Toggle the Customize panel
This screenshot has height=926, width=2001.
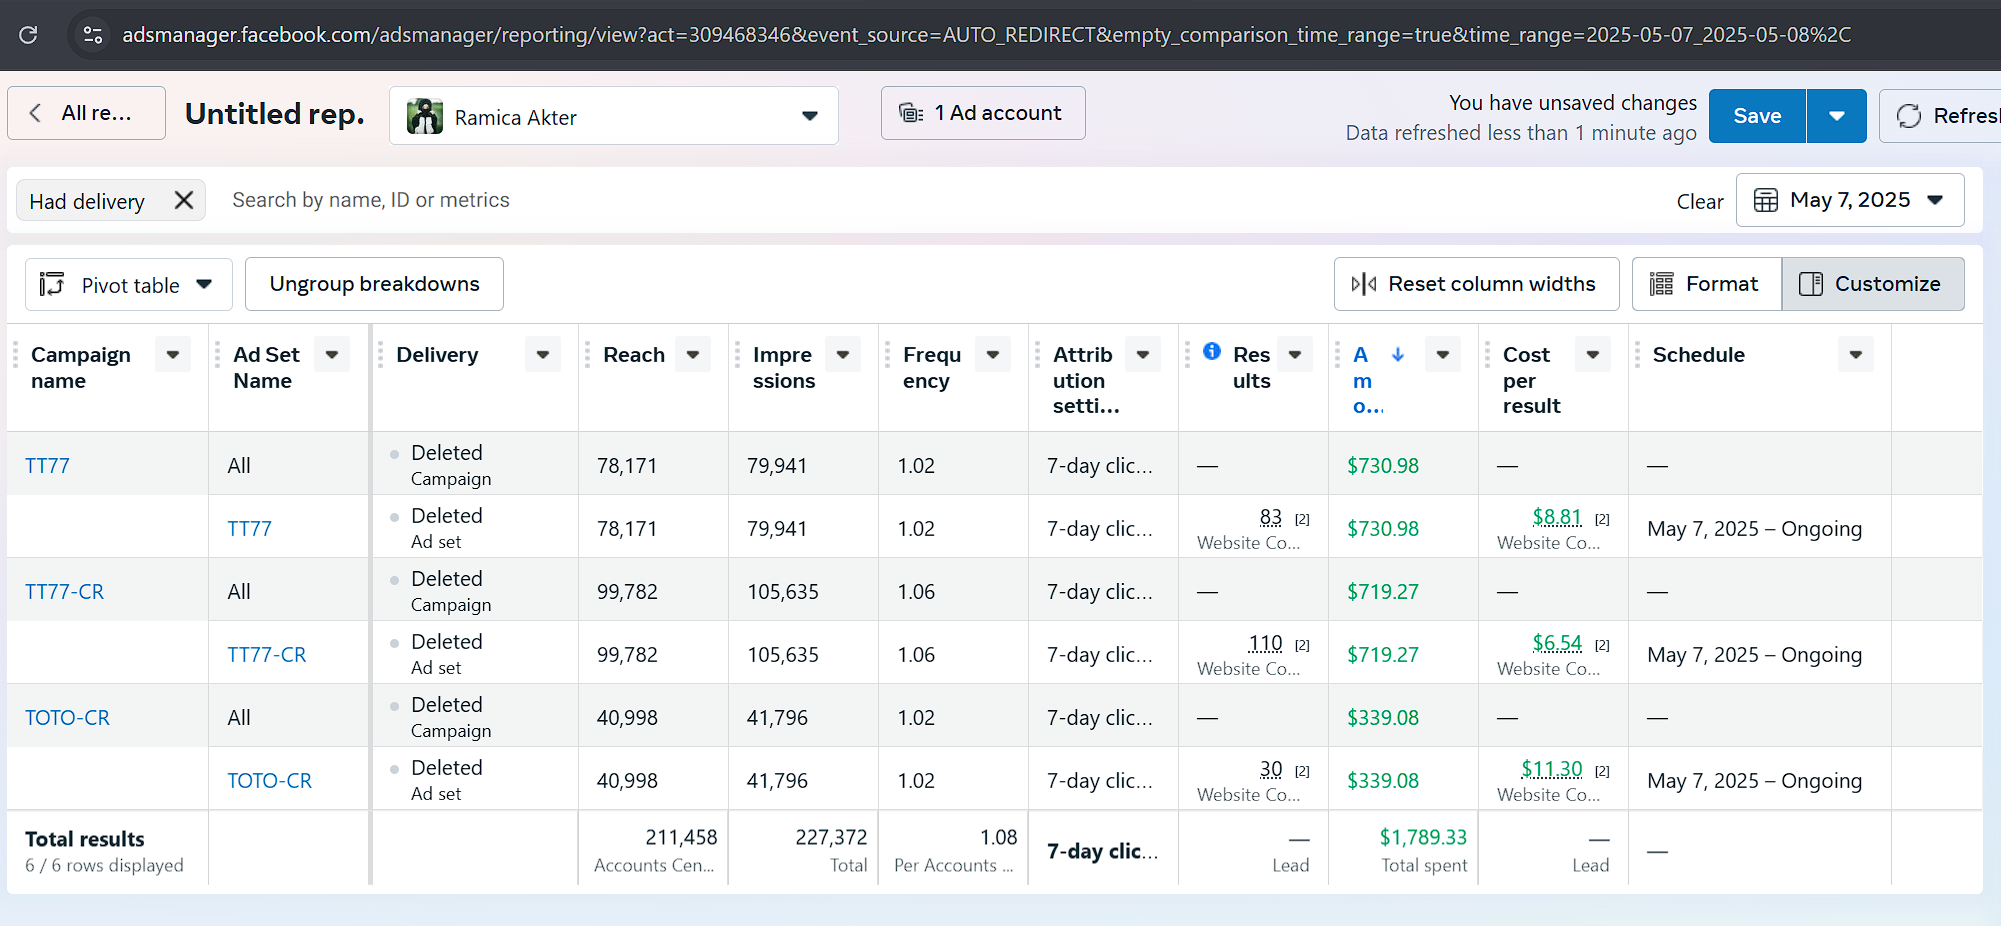pos(1872,284)
